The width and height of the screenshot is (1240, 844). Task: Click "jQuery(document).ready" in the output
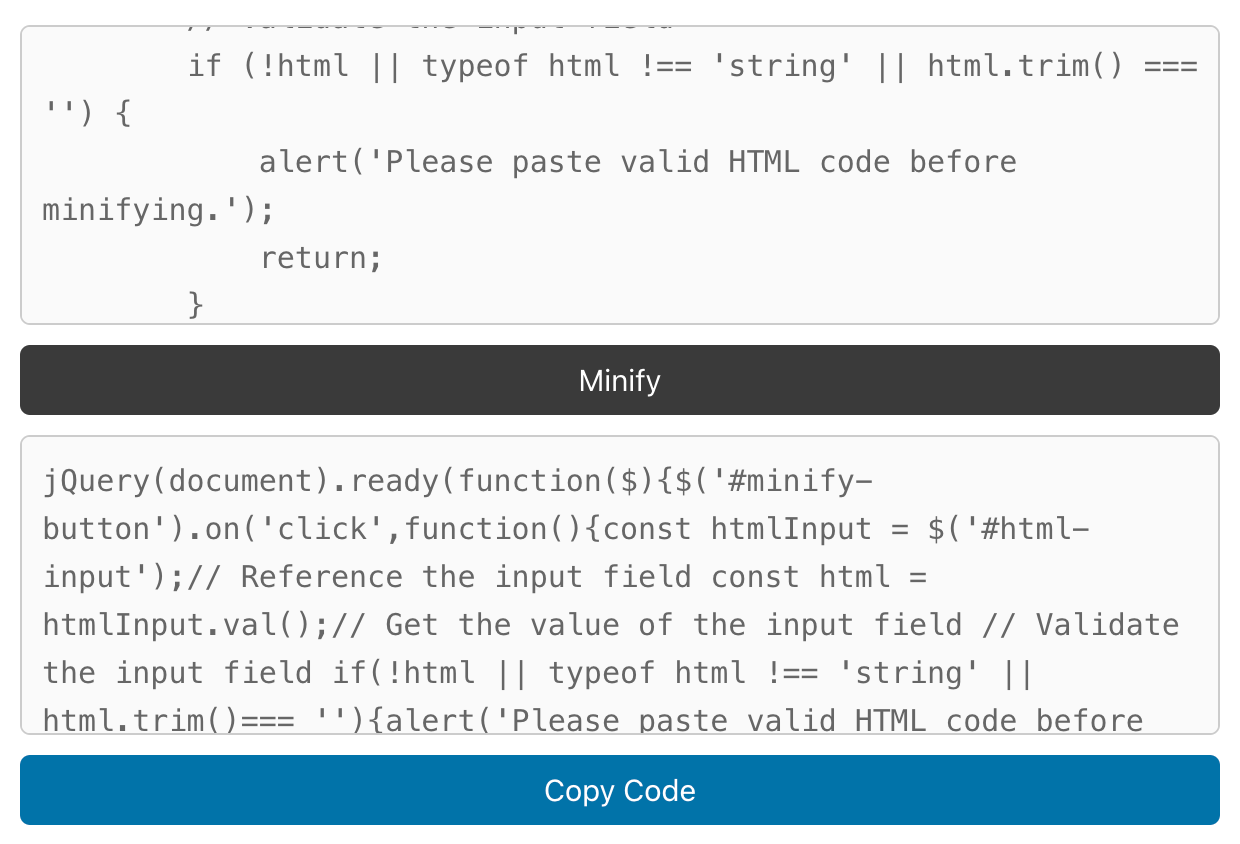240,481
